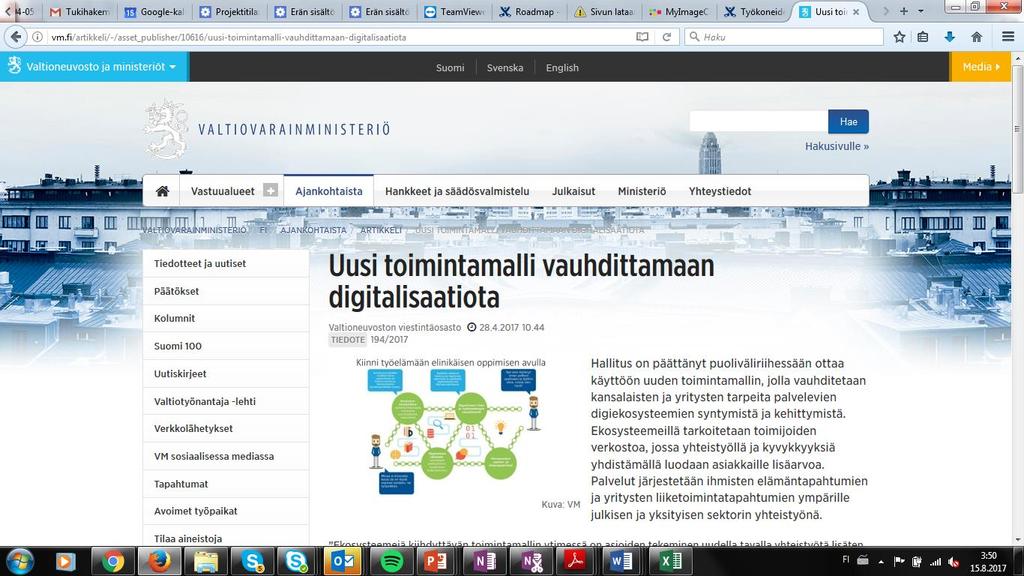Image resolution: width=1024 pixels, height=576 pixels.
Task: Open Kolumnit in sidebar
Action: (x=226, y=319)
